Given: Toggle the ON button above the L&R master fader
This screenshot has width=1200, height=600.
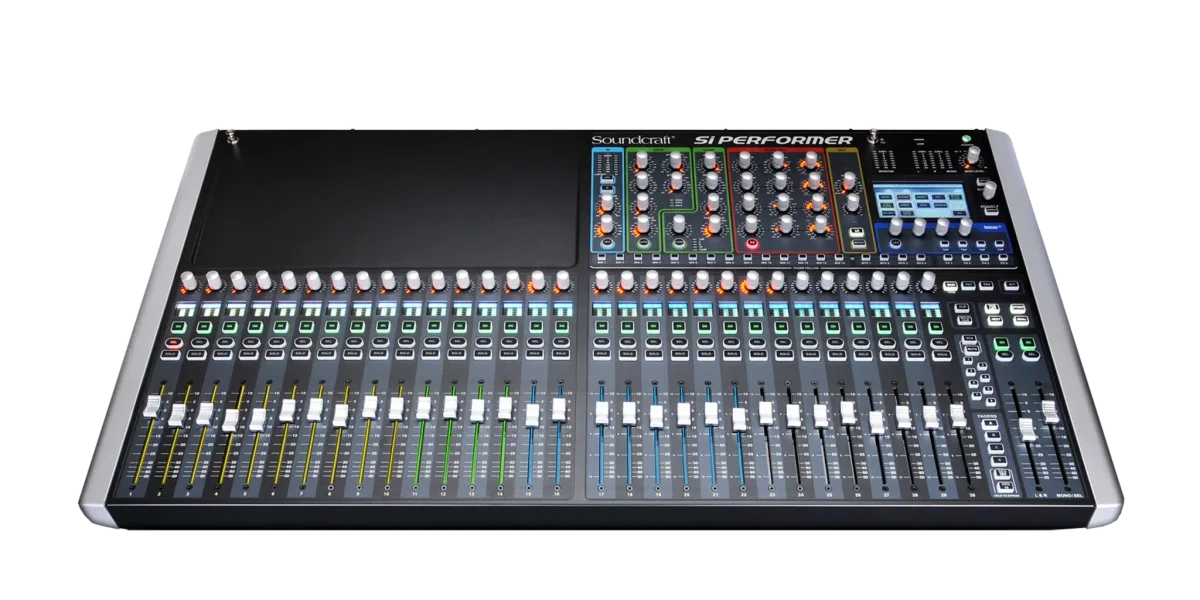Looking at the screenshot, I should pyautogui.click(x=1002, y=344).
